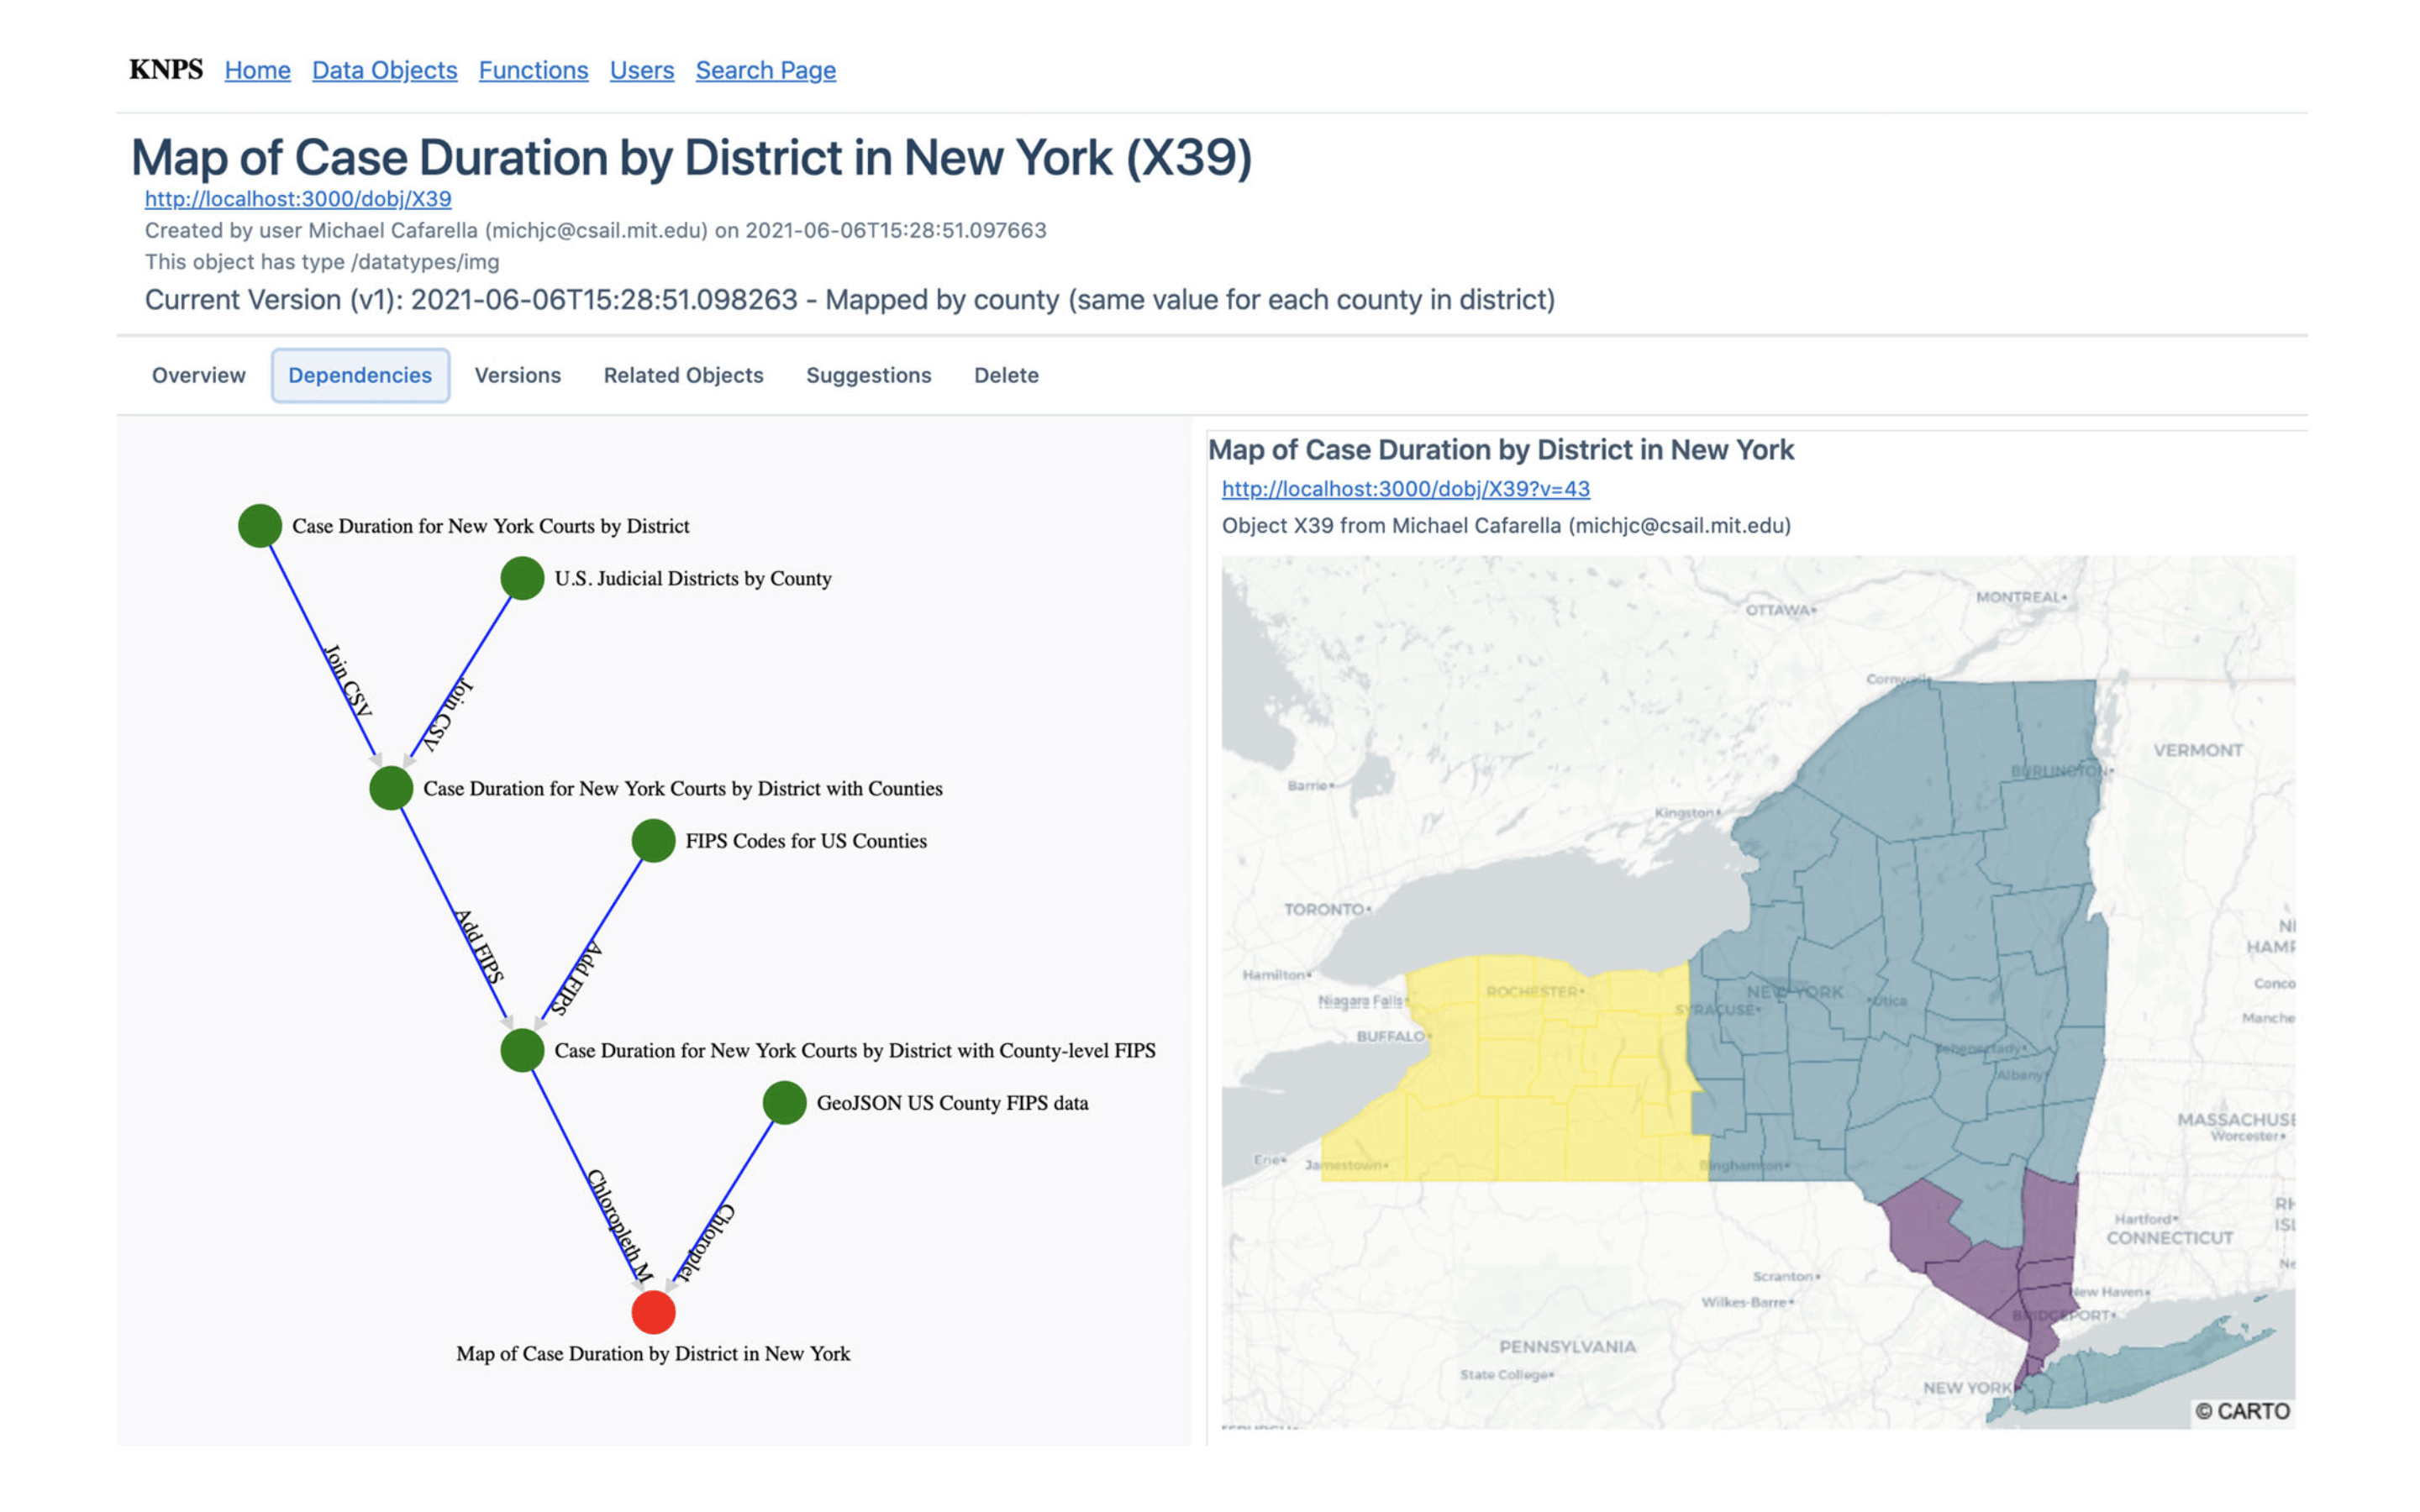Click the 'U.S. Judicial Districts by County' label

coord(693,578)
